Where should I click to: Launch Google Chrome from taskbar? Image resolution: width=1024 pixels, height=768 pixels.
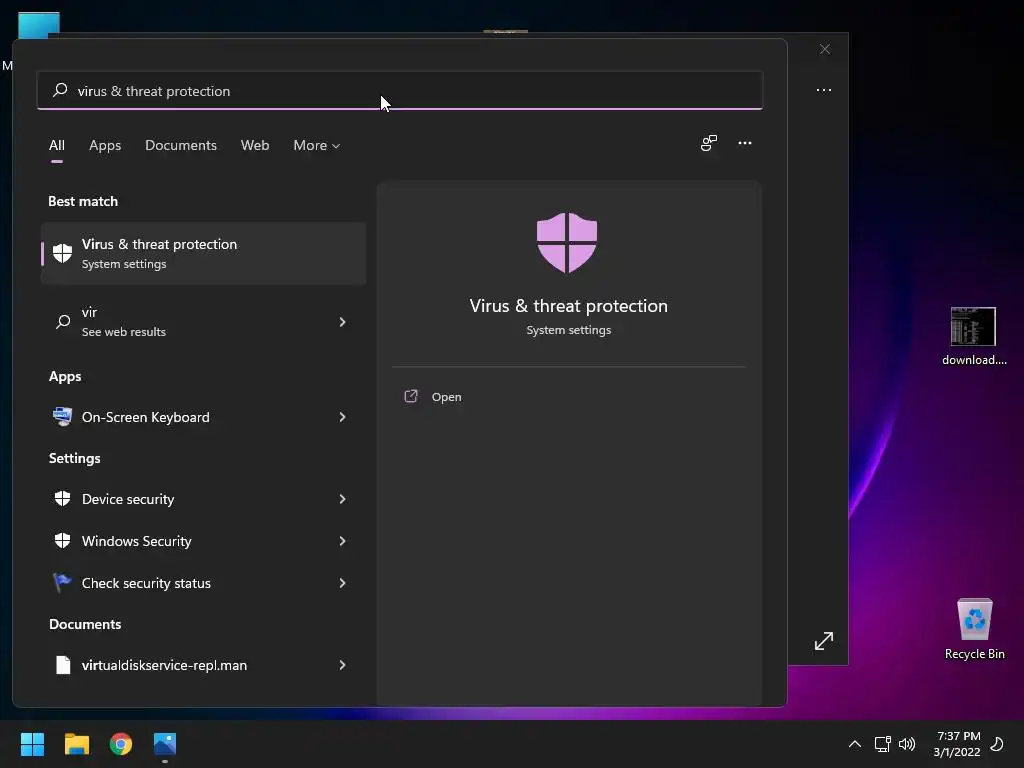tap(121, 744)
